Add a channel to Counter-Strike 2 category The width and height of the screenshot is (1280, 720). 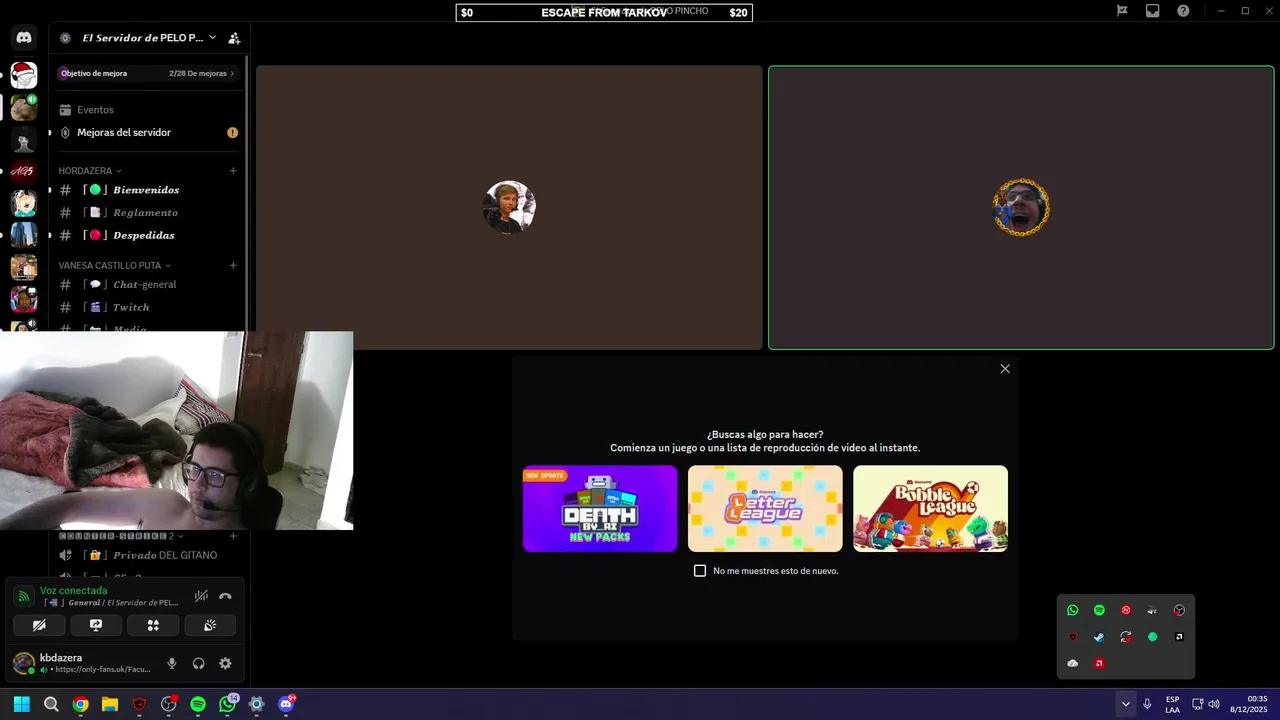point(233,536)
